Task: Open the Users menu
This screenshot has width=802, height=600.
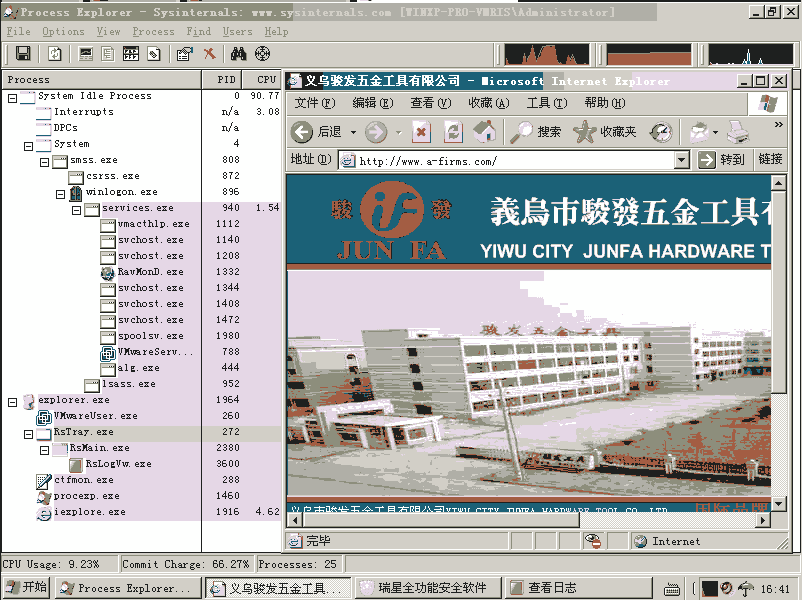Action: tap(237, 32)
